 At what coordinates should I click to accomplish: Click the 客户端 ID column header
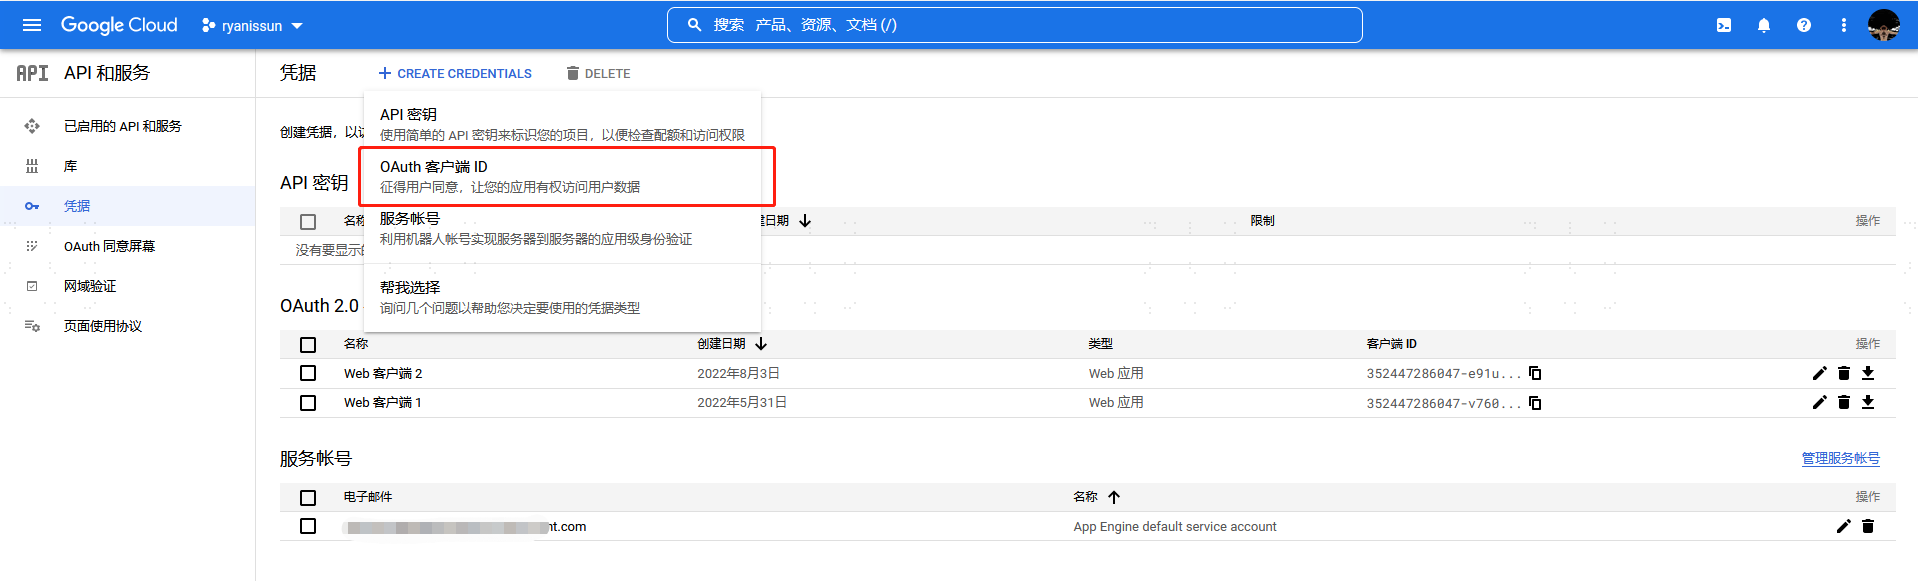click(x=1391, y=343)
